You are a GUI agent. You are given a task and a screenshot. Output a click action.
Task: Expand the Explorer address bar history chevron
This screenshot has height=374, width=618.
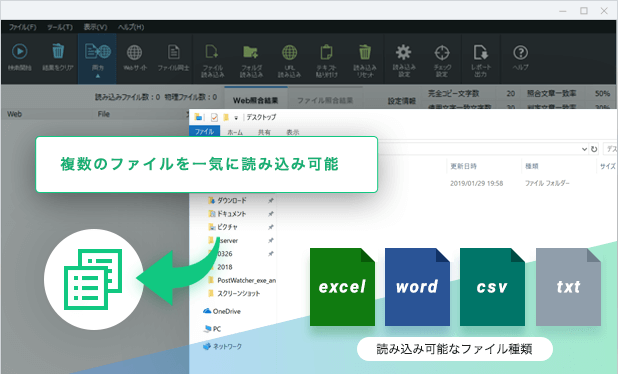click(x=584, y=149)
